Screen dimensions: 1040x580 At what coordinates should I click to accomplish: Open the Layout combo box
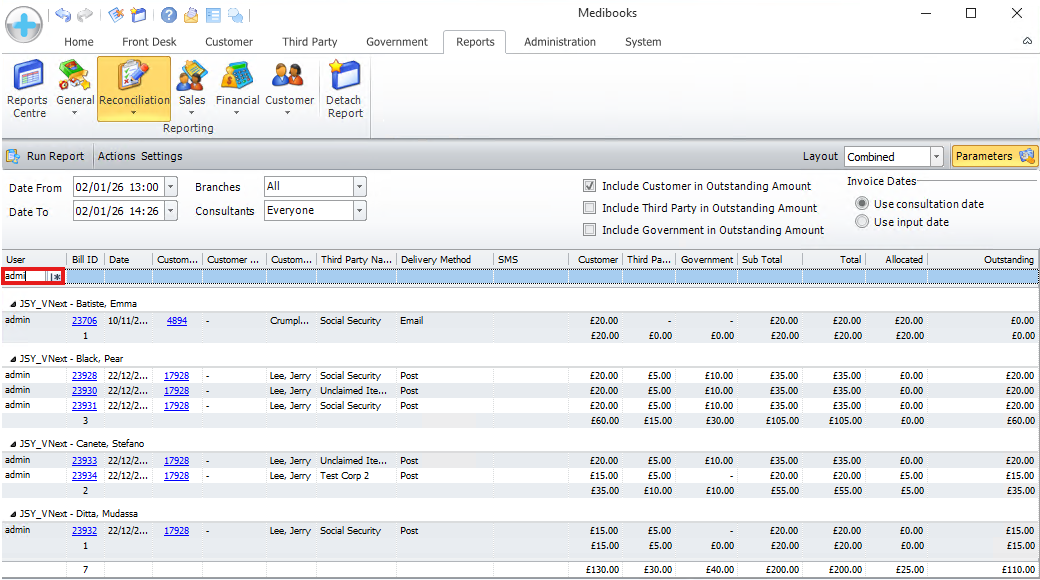[x=936, y=157]
